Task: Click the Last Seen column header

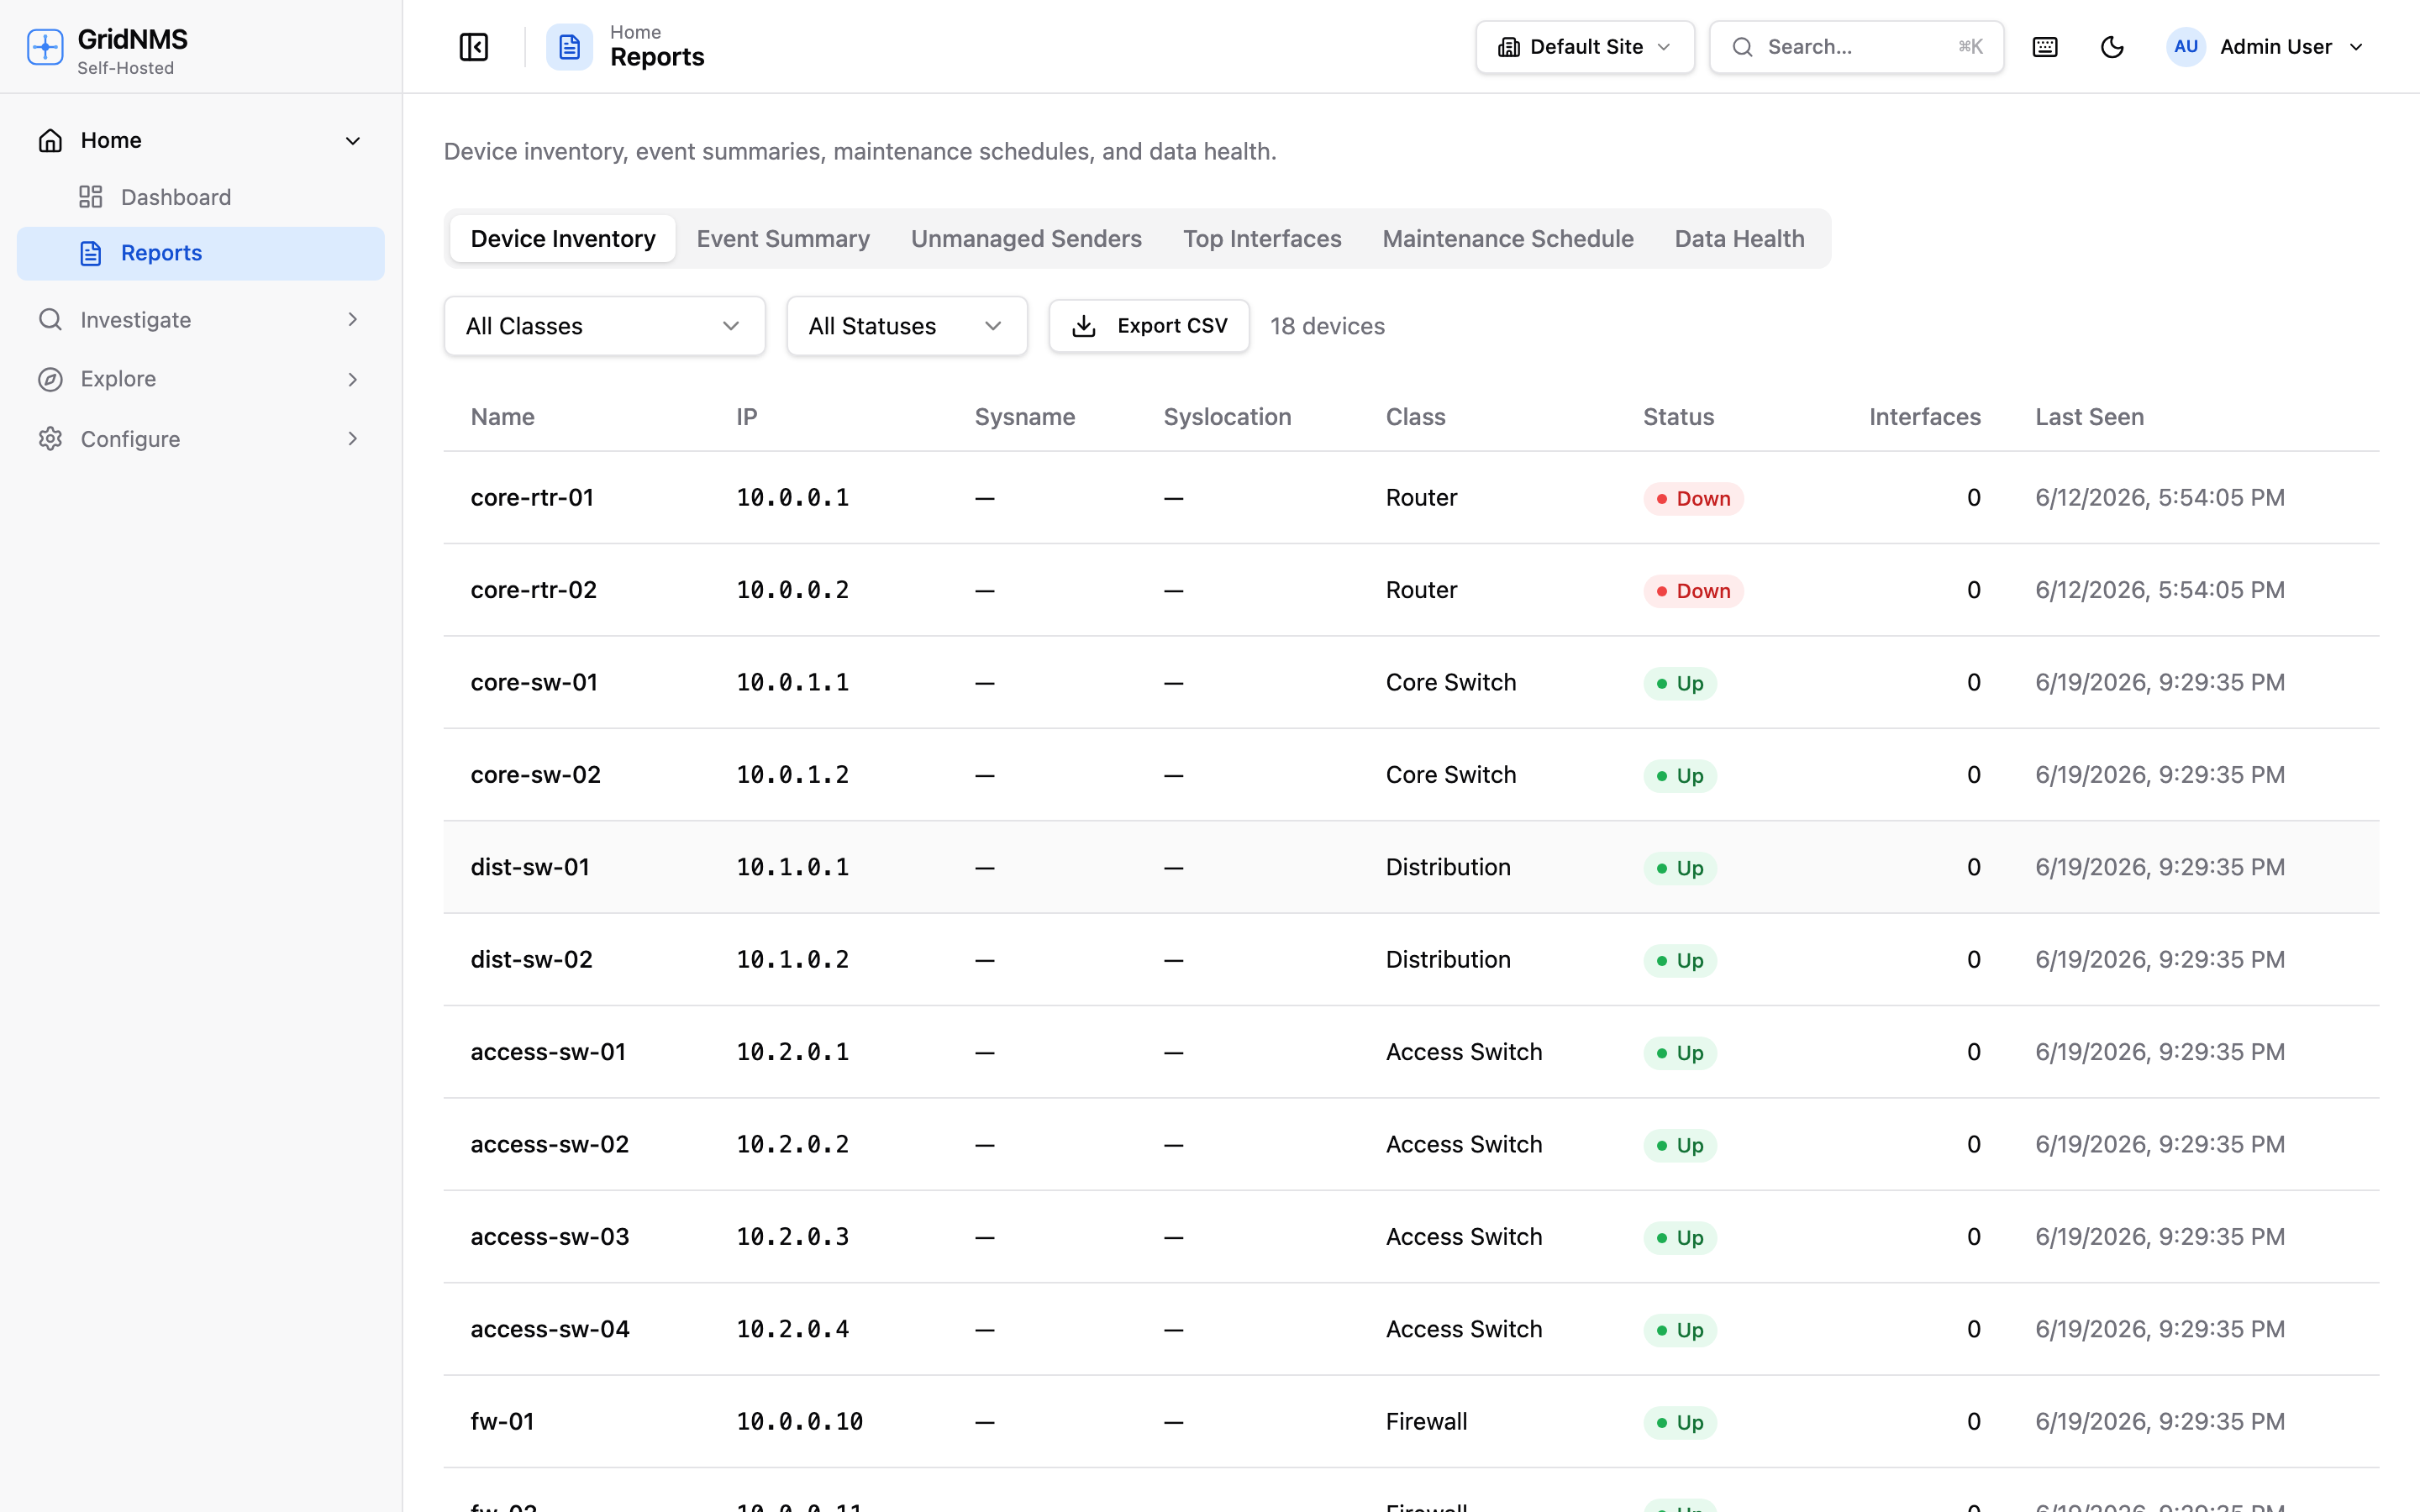Action: coord(2089,417)
